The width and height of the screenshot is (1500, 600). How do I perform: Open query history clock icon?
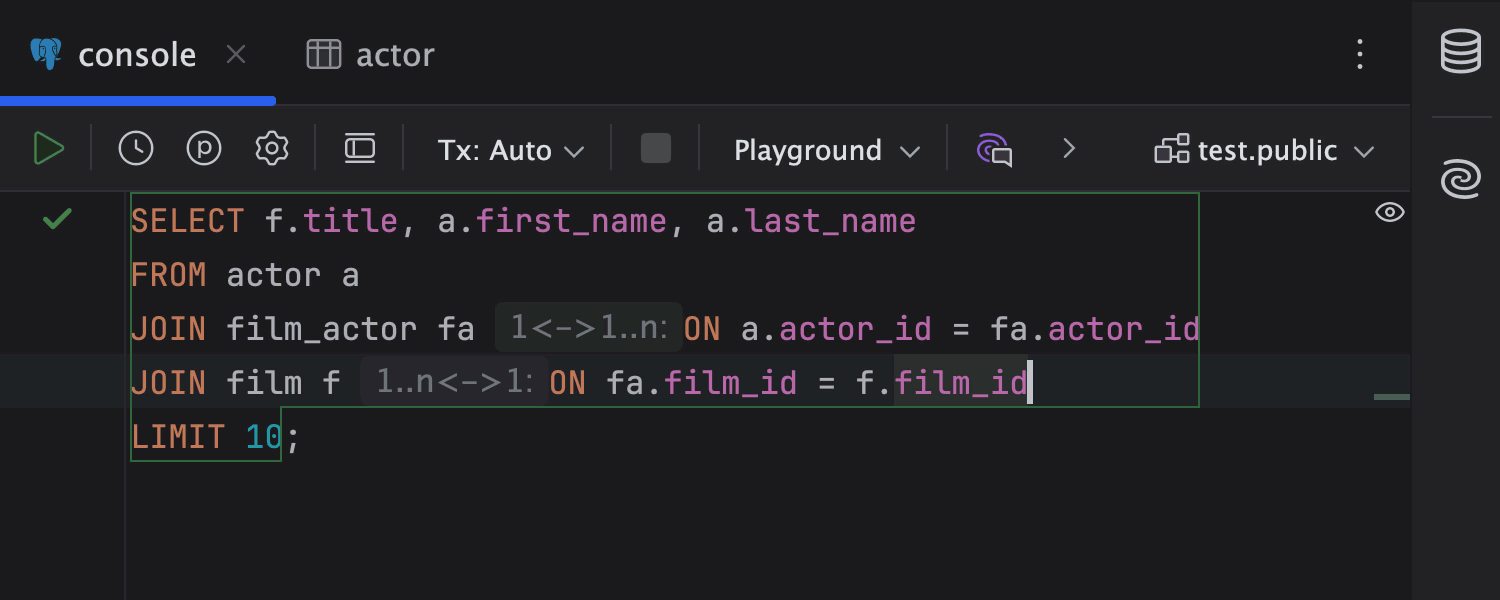click(x=136, y=150)
